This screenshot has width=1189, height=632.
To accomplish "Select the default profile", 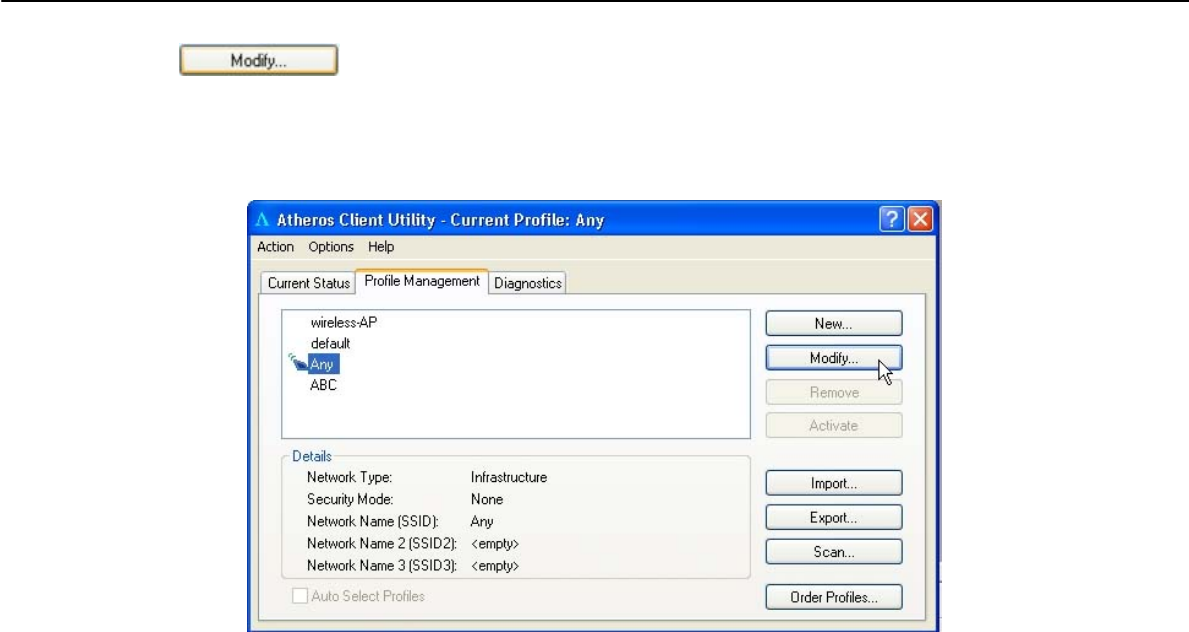I will 330,343.
